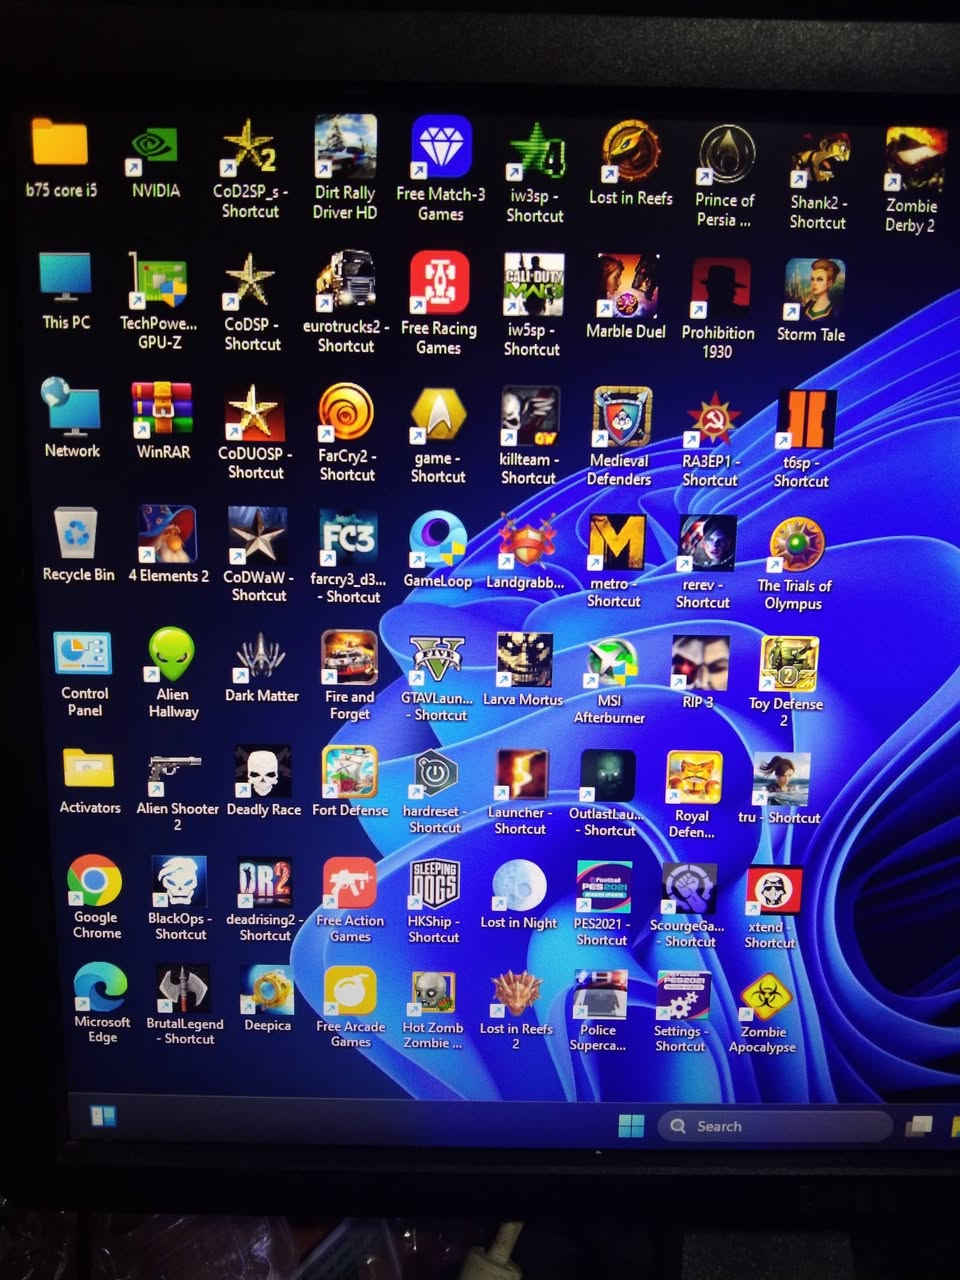The width and height of the screenshot is (960, 1280).
Task: Open the Windows Start button
Action: coord(631,1126)
